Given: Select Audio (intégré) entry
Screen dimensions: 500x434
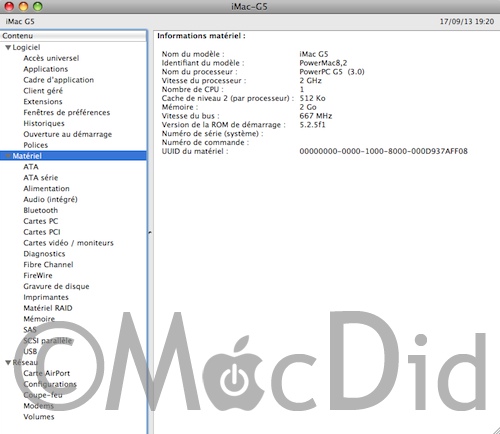Looking at the screenshot, I should (50, 199).
